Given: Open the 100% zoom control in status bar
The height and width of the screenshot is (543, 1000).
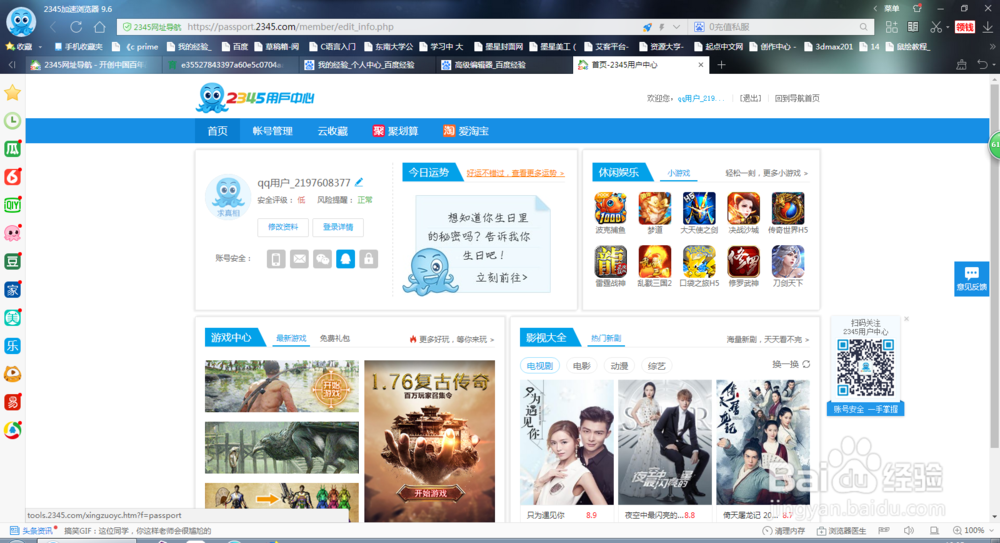Looking at the screenshot, I should 973,530.
